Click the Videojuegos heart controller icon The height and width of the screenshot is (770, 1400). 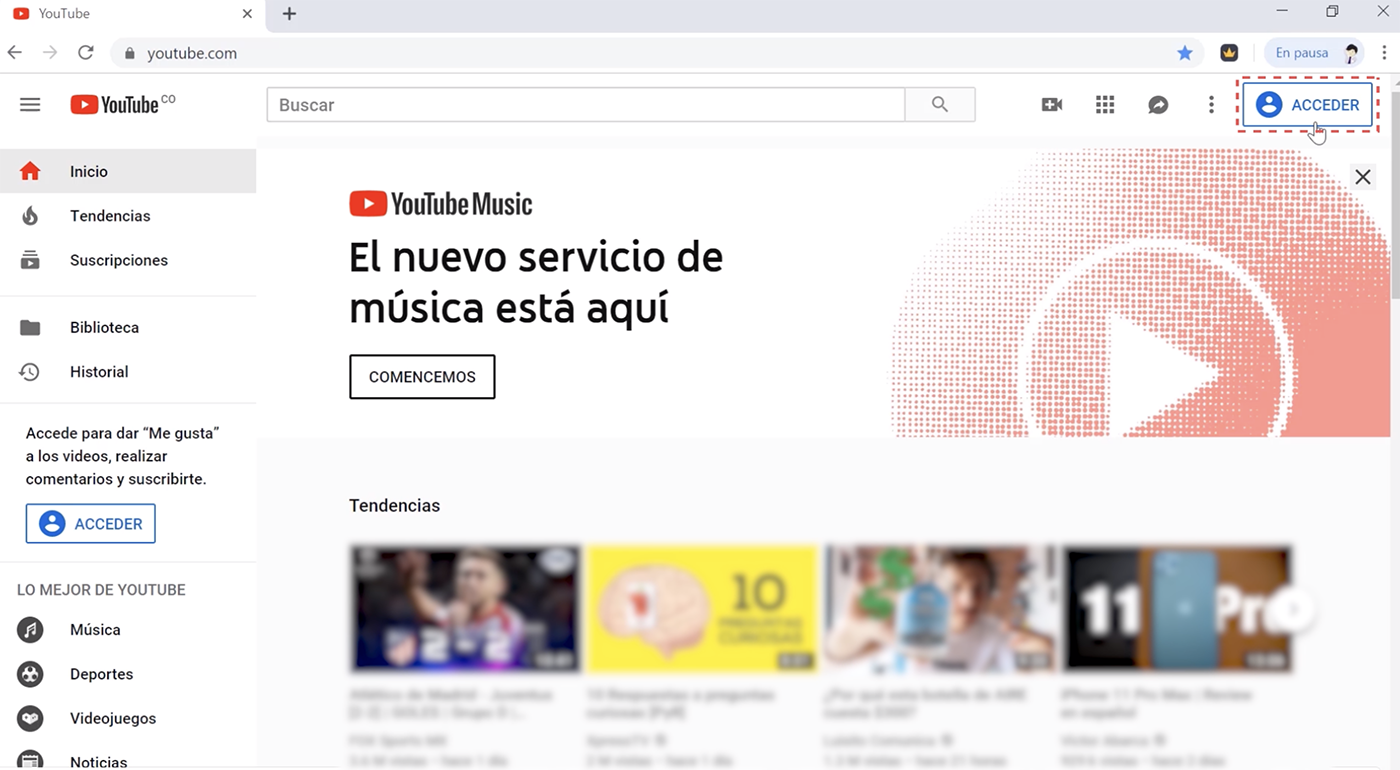(30, 718)
